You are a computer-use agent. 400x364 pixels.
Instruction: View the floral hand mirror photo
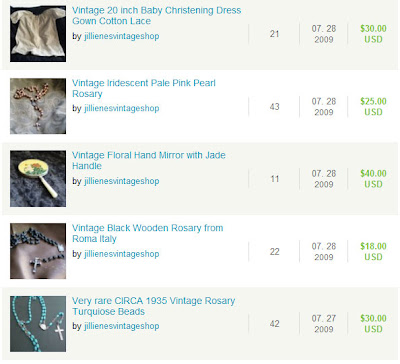(38, 179)
